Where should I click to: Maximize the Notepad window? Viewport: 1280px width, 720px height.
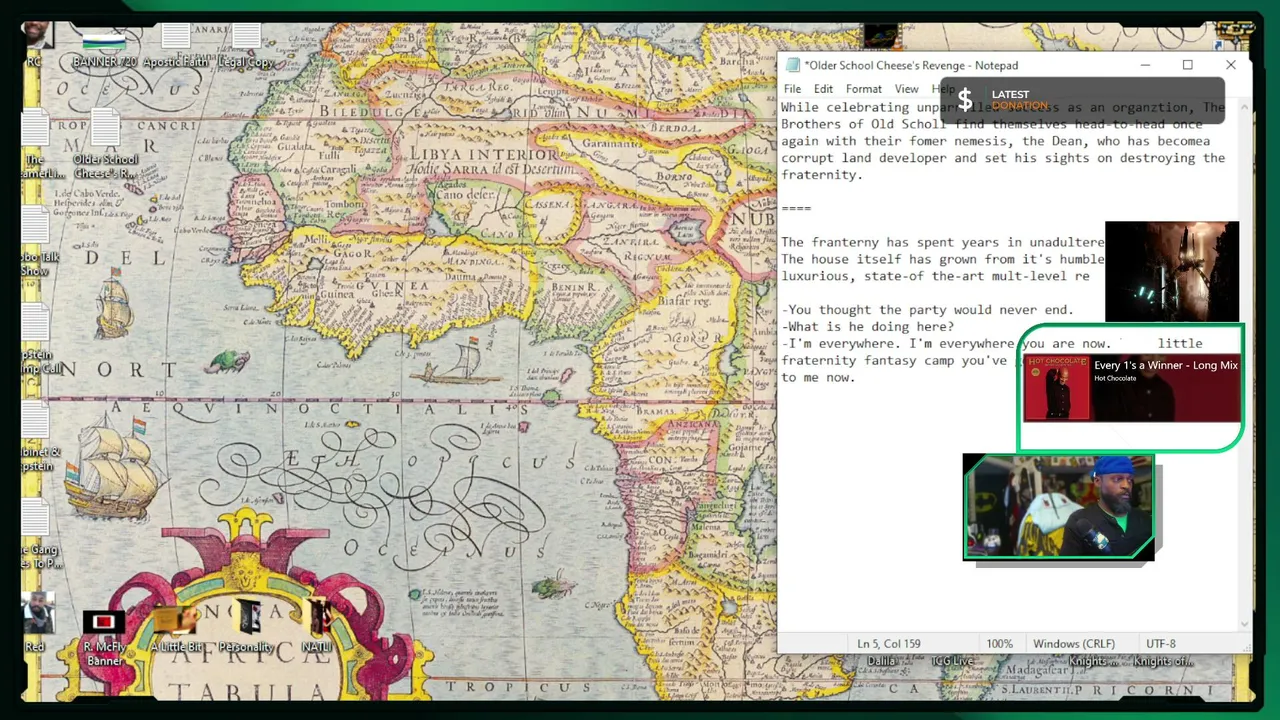click(1188, 66)
